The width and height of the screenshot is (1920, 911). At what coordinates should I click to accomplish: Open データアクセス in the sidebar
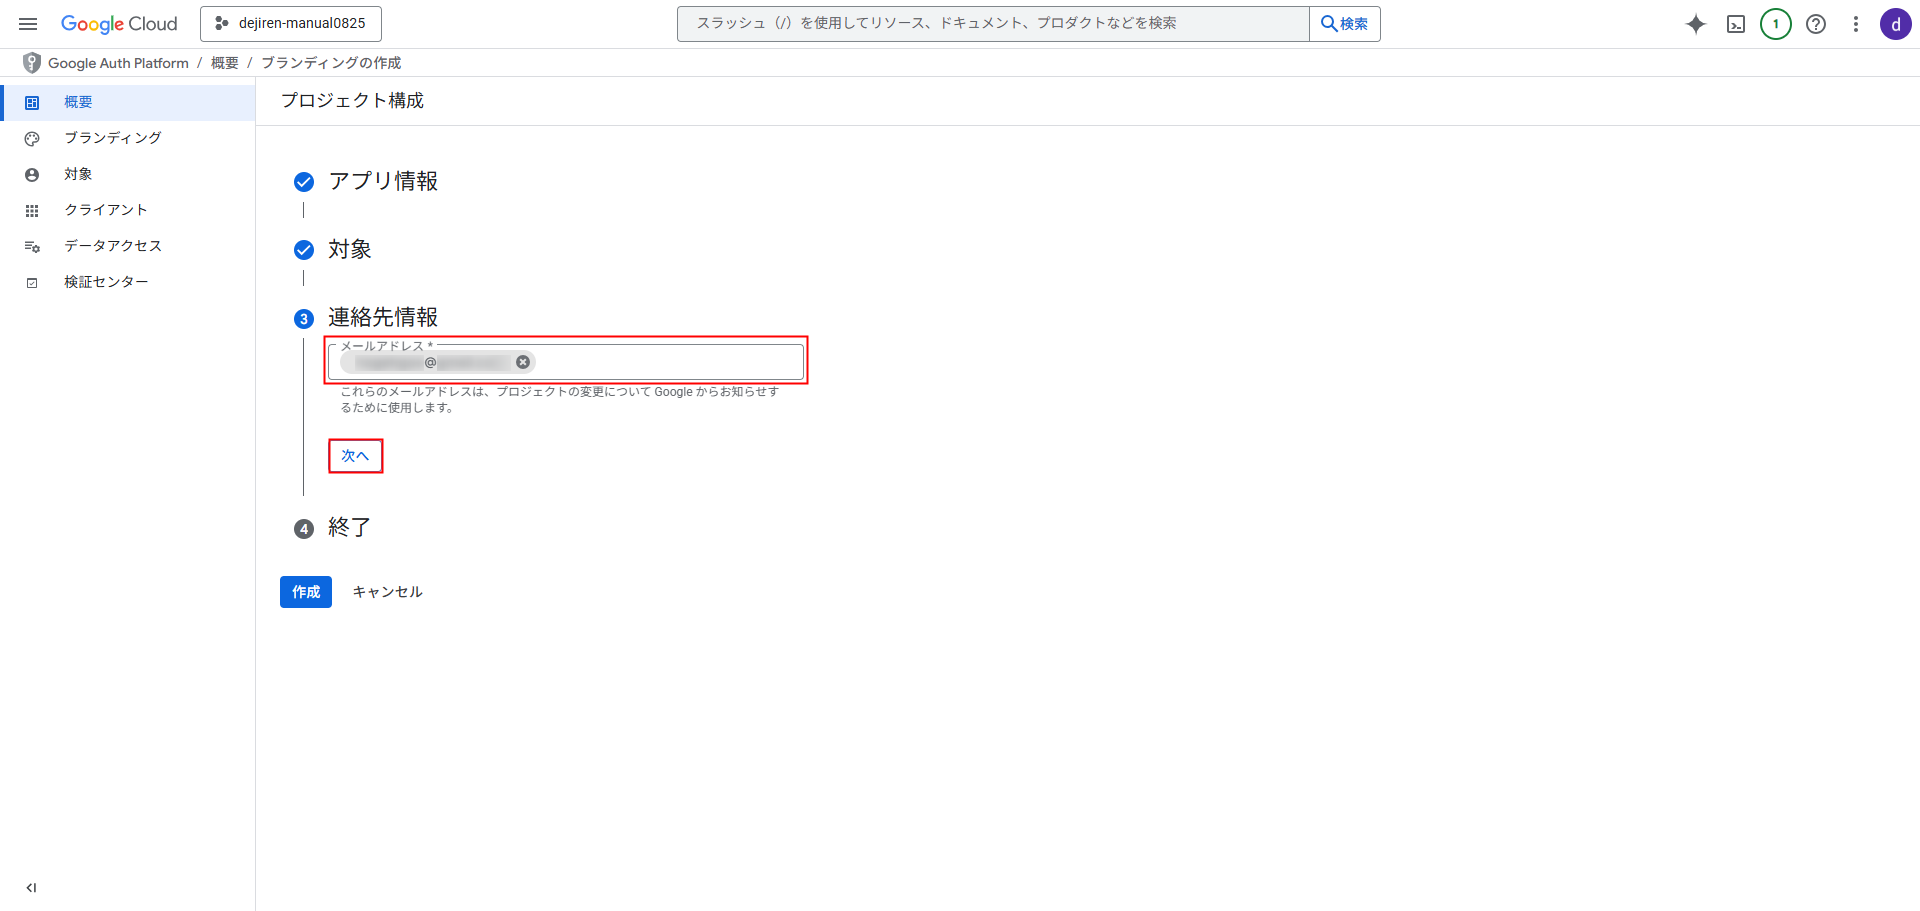pyautogui.click(x=112, y=246)
